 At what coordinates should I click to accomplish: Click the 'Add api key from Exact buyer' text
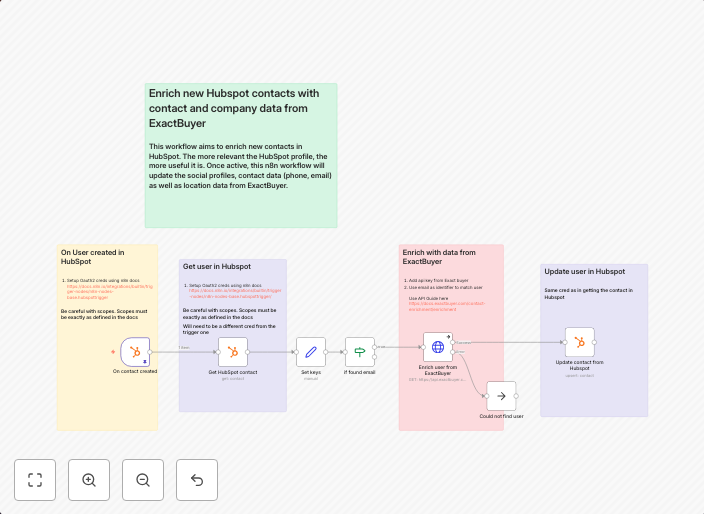click(x=439, y=280)
